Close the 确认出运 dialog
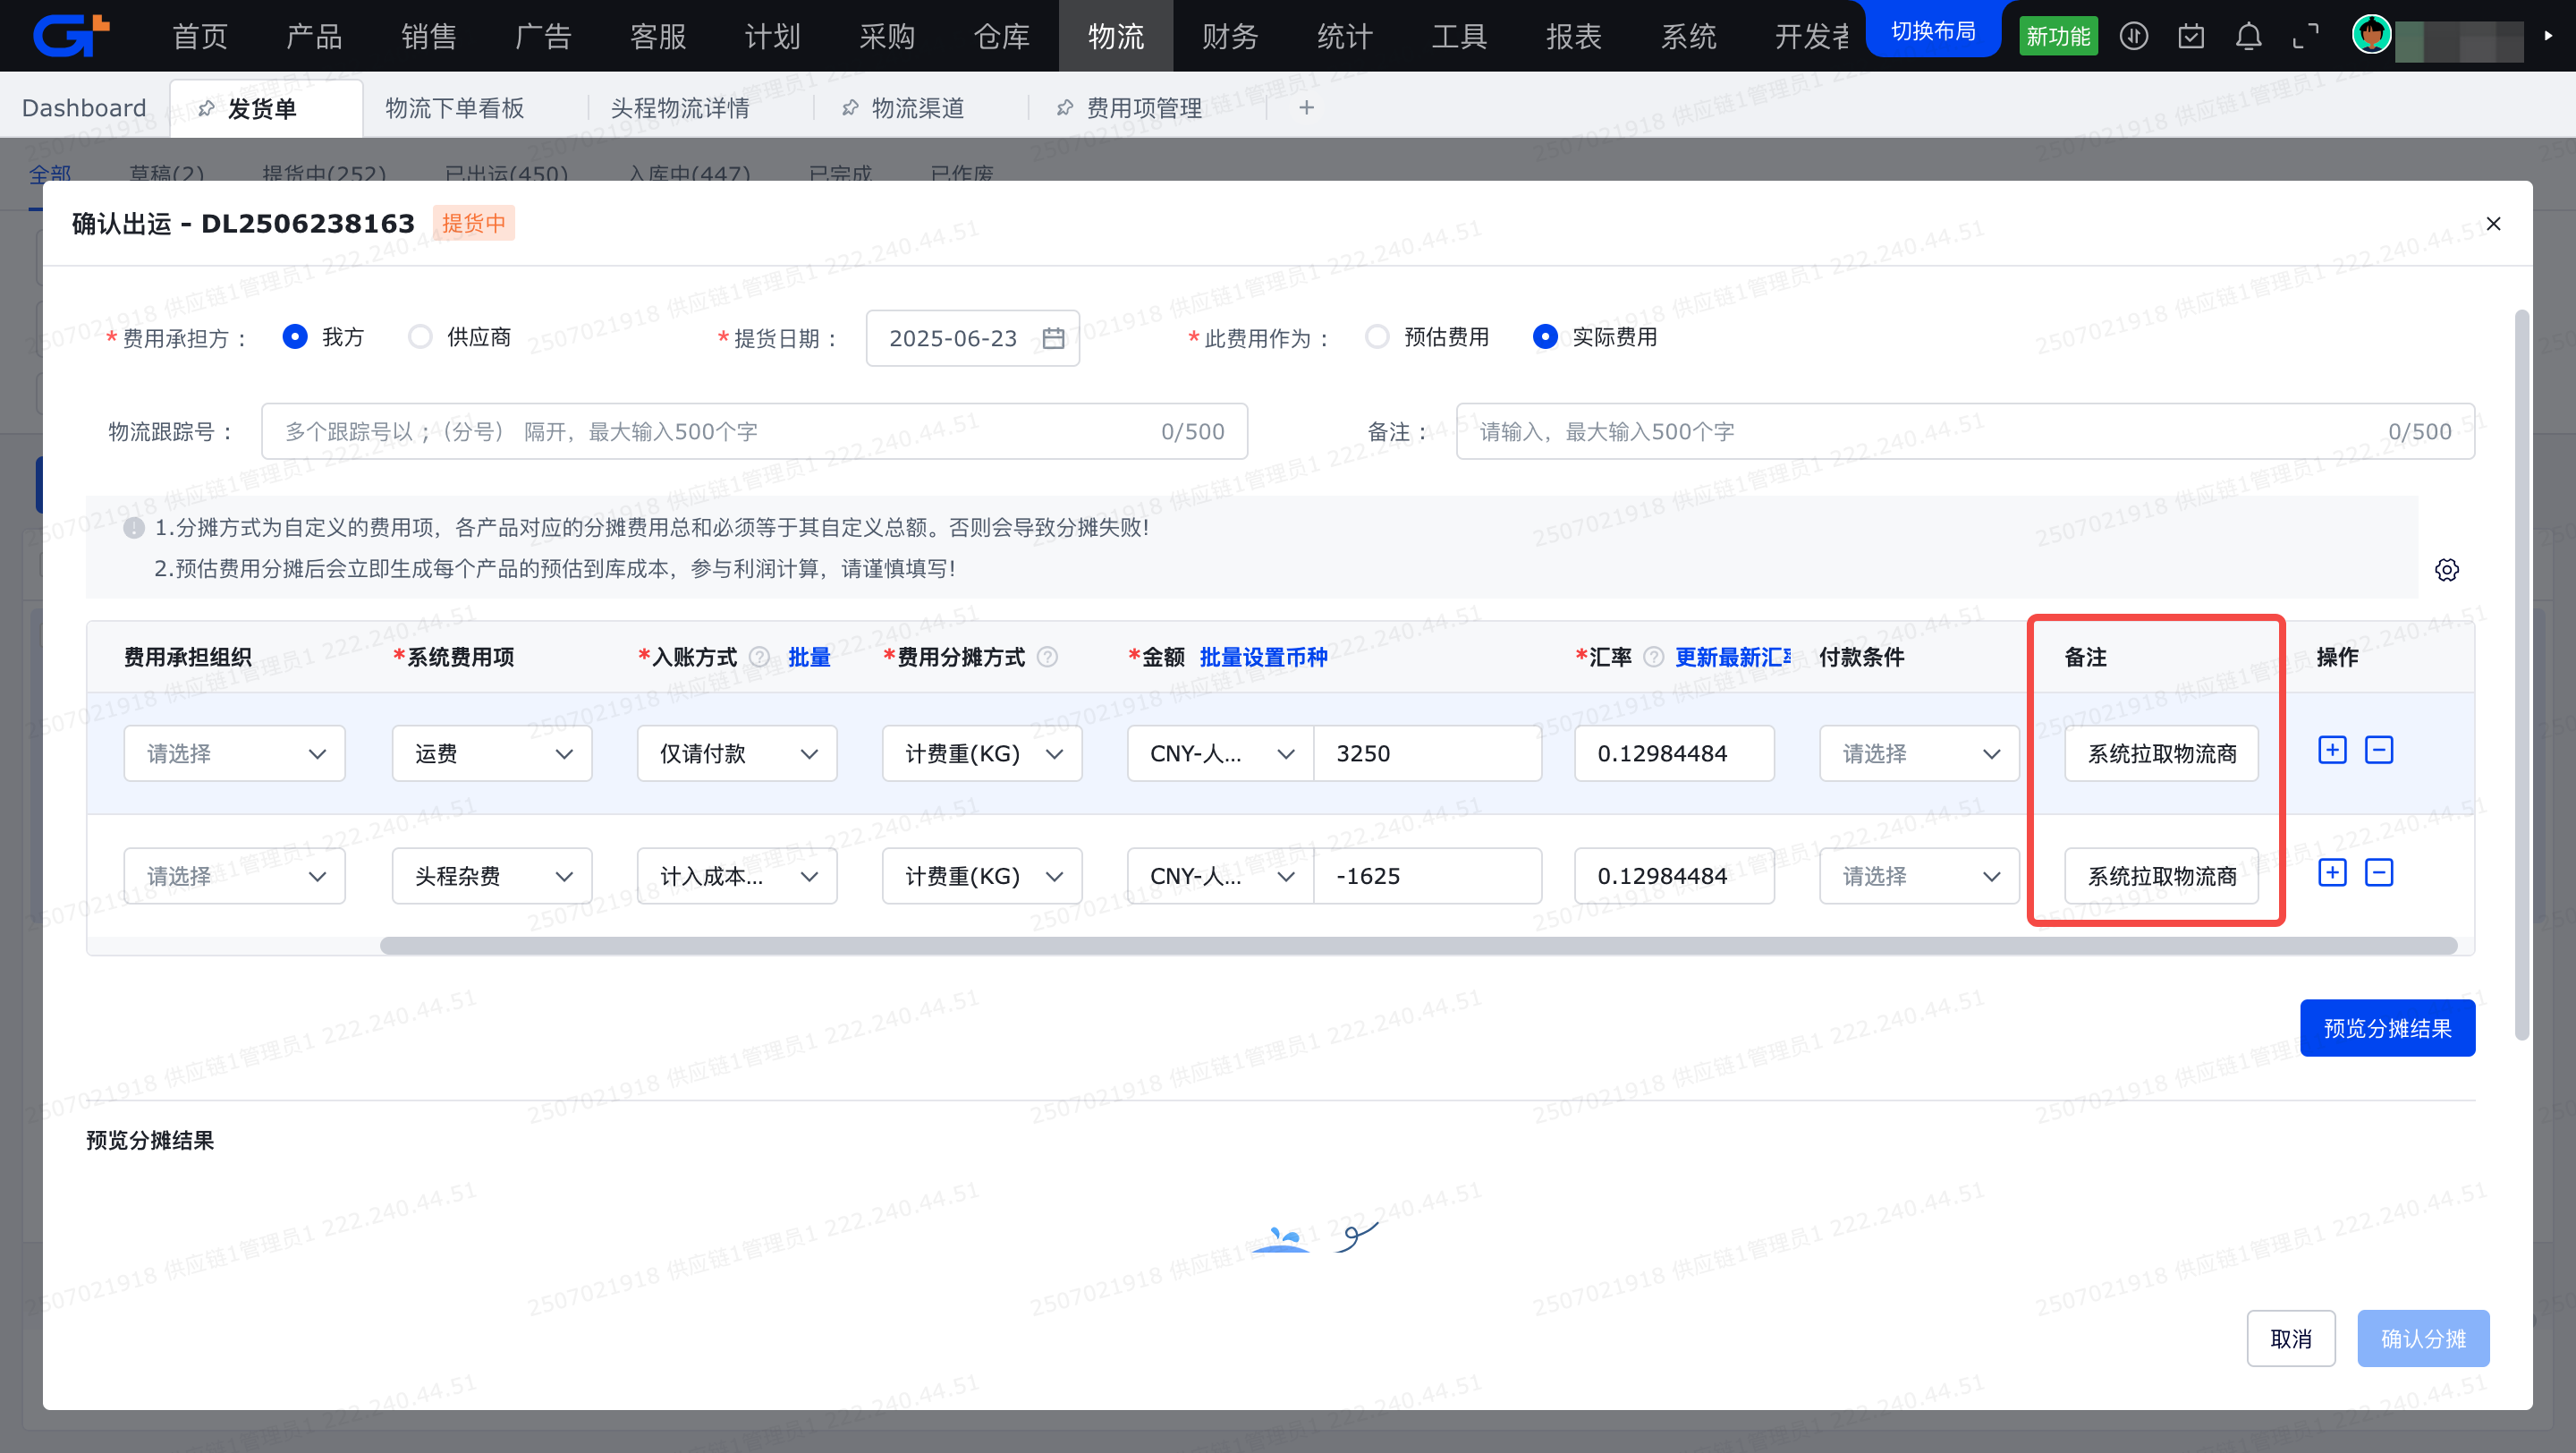The width and height of the screenshot is (2576, 1453). pos(2493,223)
